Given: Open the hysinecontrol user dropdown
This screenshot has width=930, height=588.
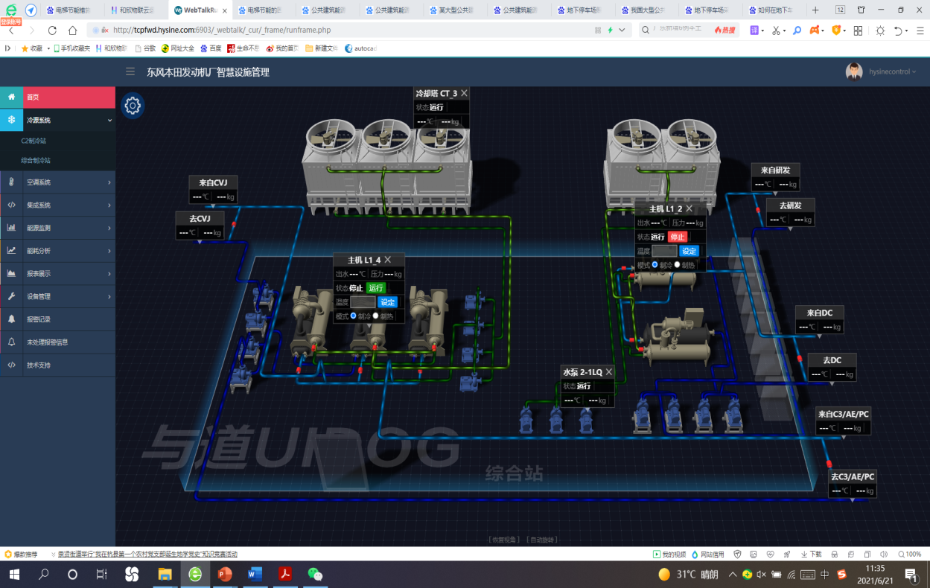Looking at the screenshot, I should 893,72.
